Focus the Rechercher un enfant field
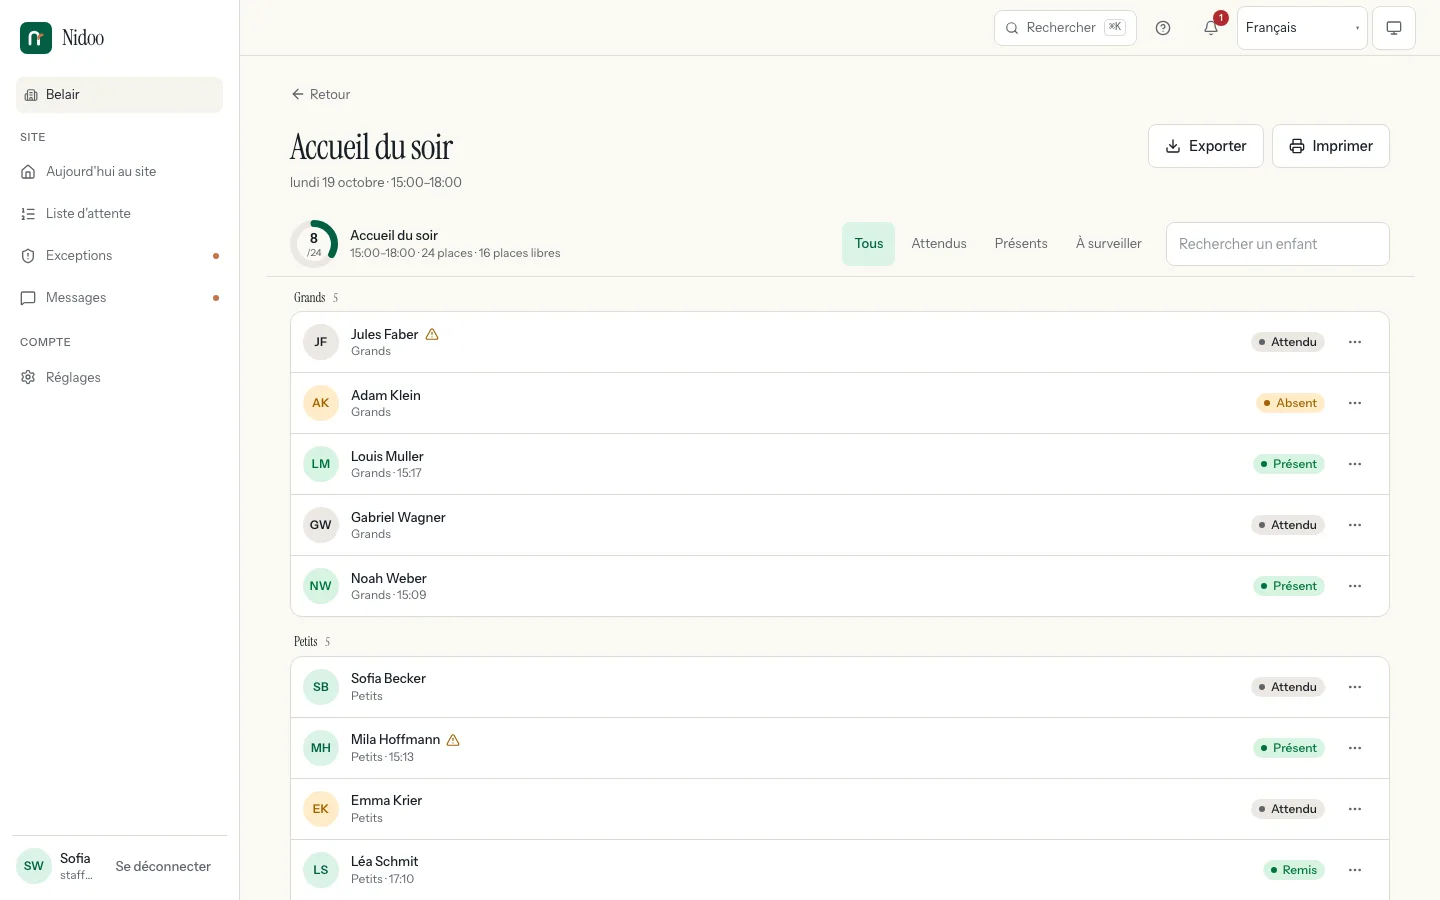1440x900 pixels. (x=1277, y=244)
